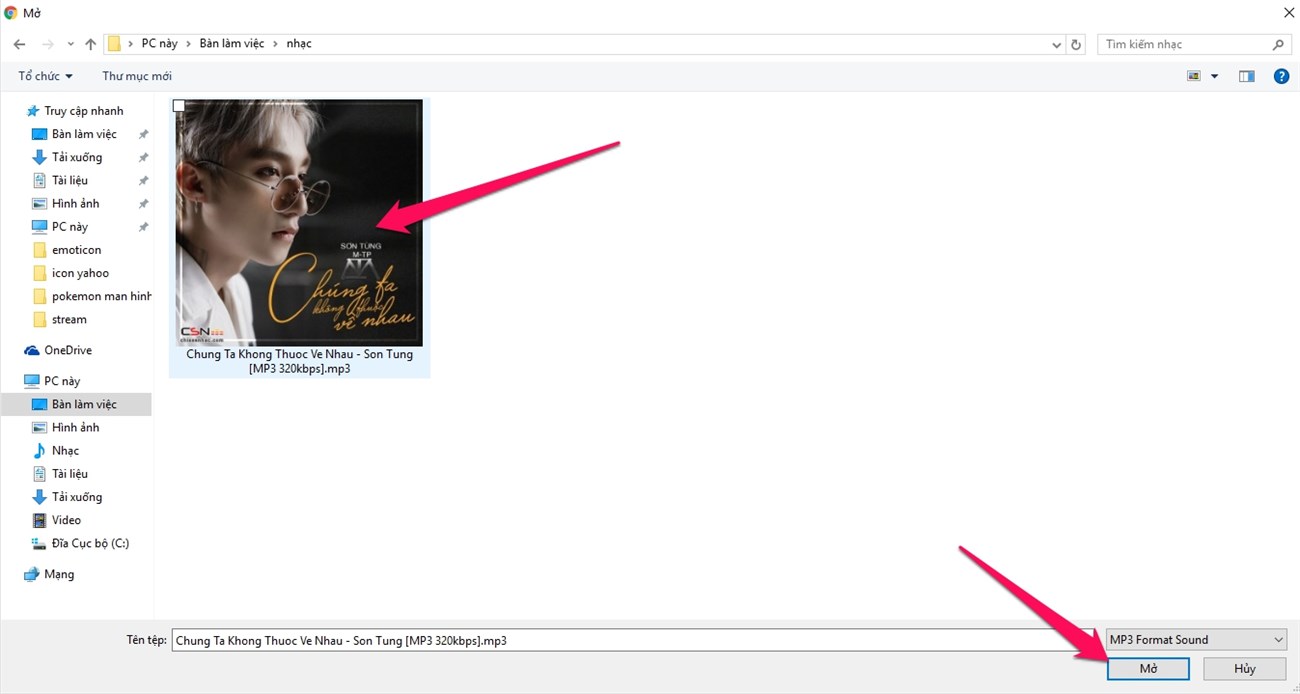Select PC này in the address path

tap(159, 44)
